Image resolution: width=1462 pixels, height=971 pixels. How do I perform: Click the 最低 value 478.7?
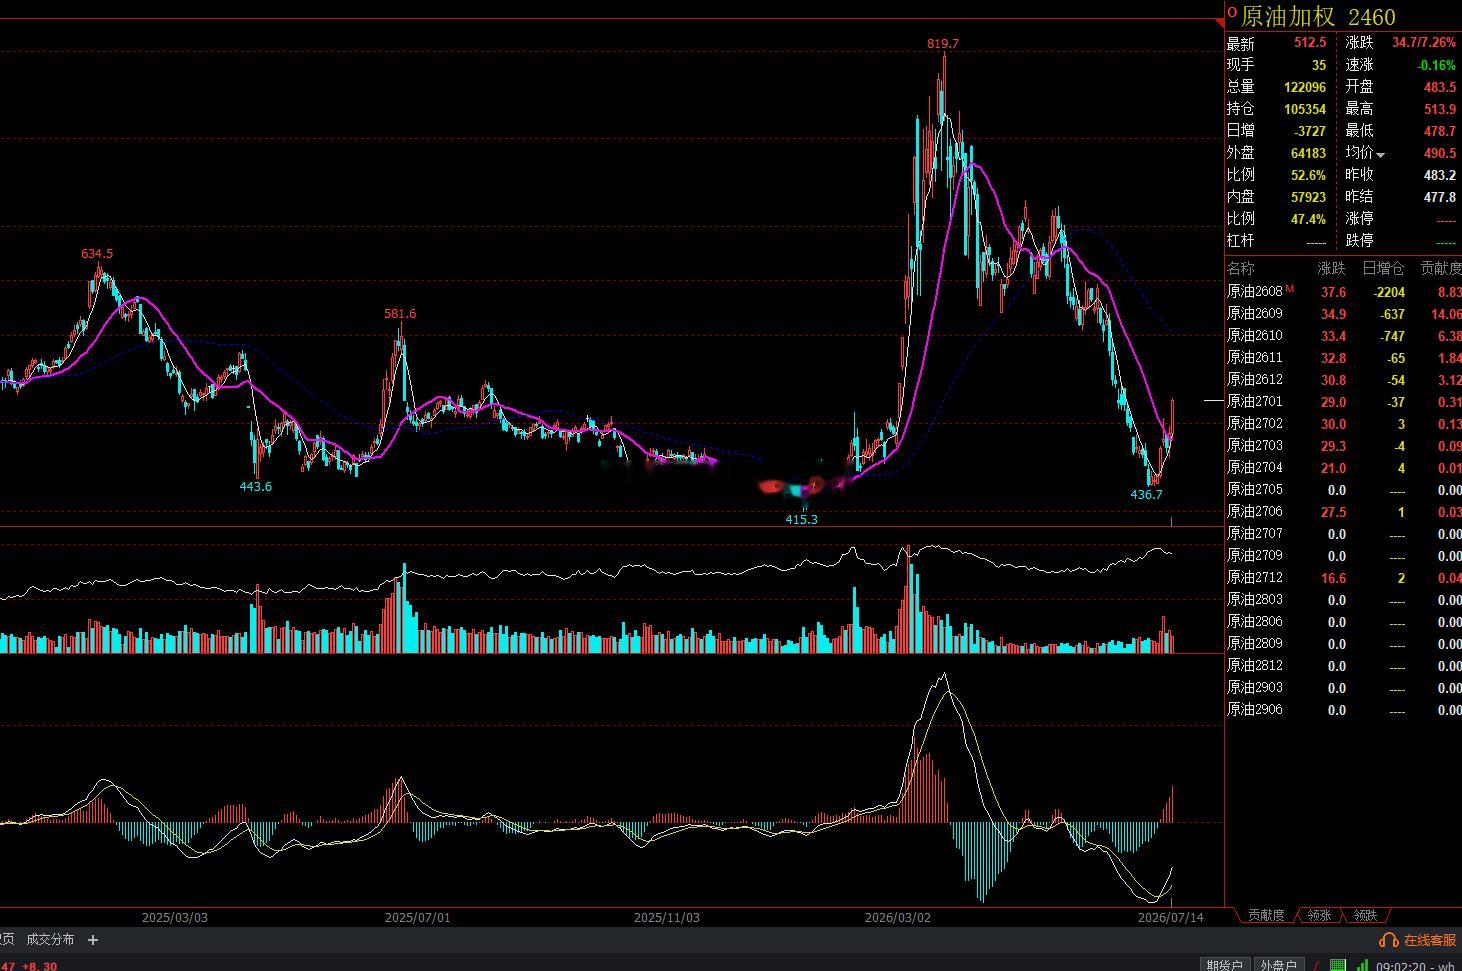tap(1440, 131)
